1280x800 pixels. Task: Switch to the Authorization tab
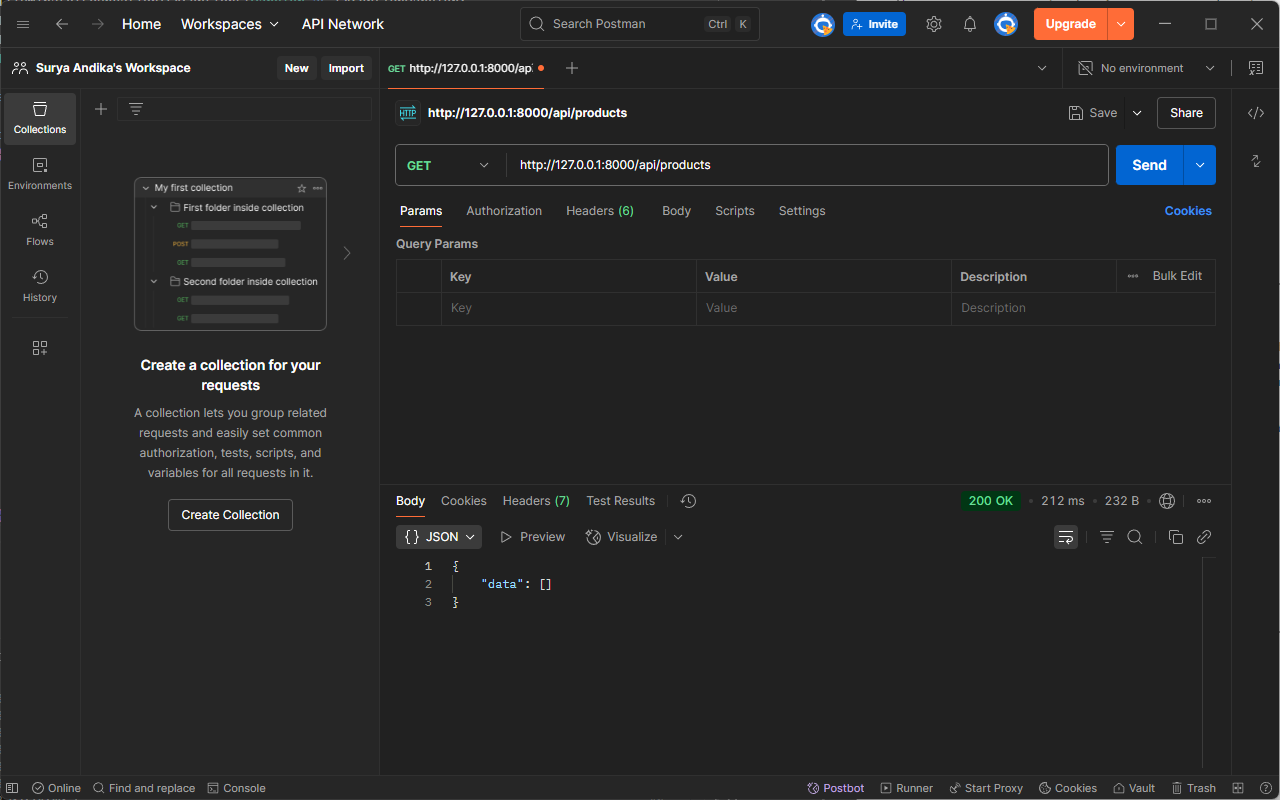[x=504, y=211]
